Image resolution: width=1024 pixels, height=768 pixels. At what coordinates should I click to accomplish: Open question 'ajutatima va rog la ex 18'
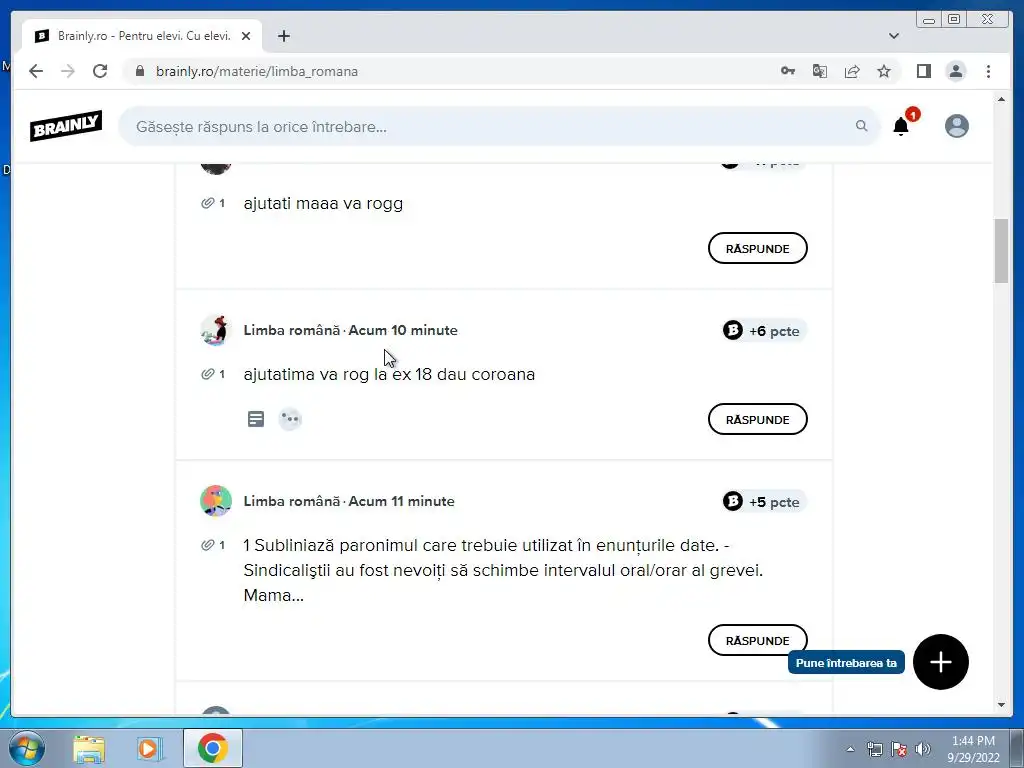coord(389,374)
